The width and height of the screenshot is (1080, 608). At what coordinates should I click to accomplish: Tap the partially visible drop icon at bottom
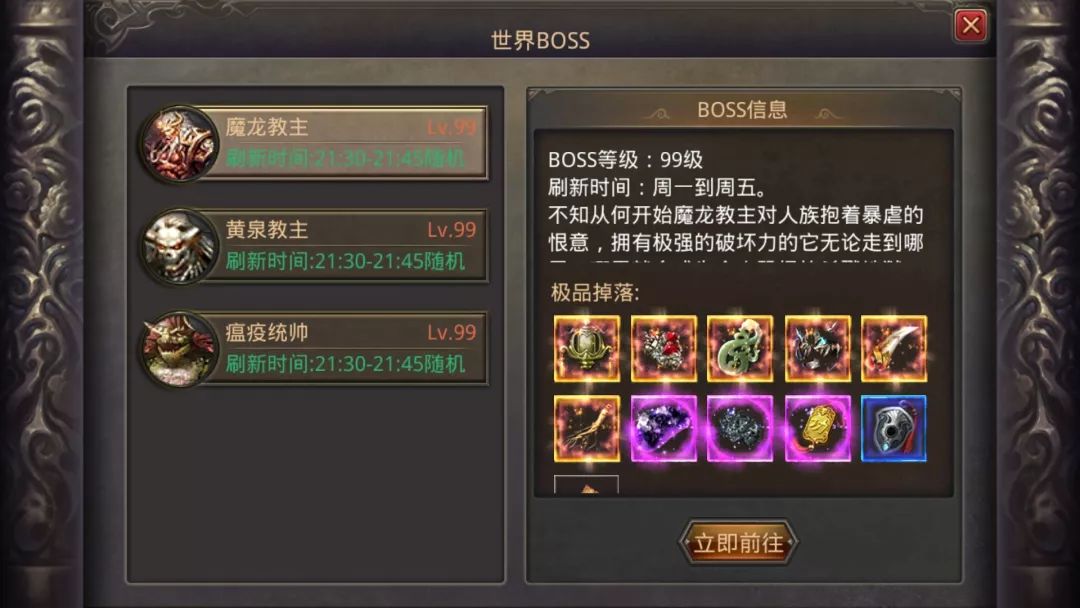click(x=586, y=485)
